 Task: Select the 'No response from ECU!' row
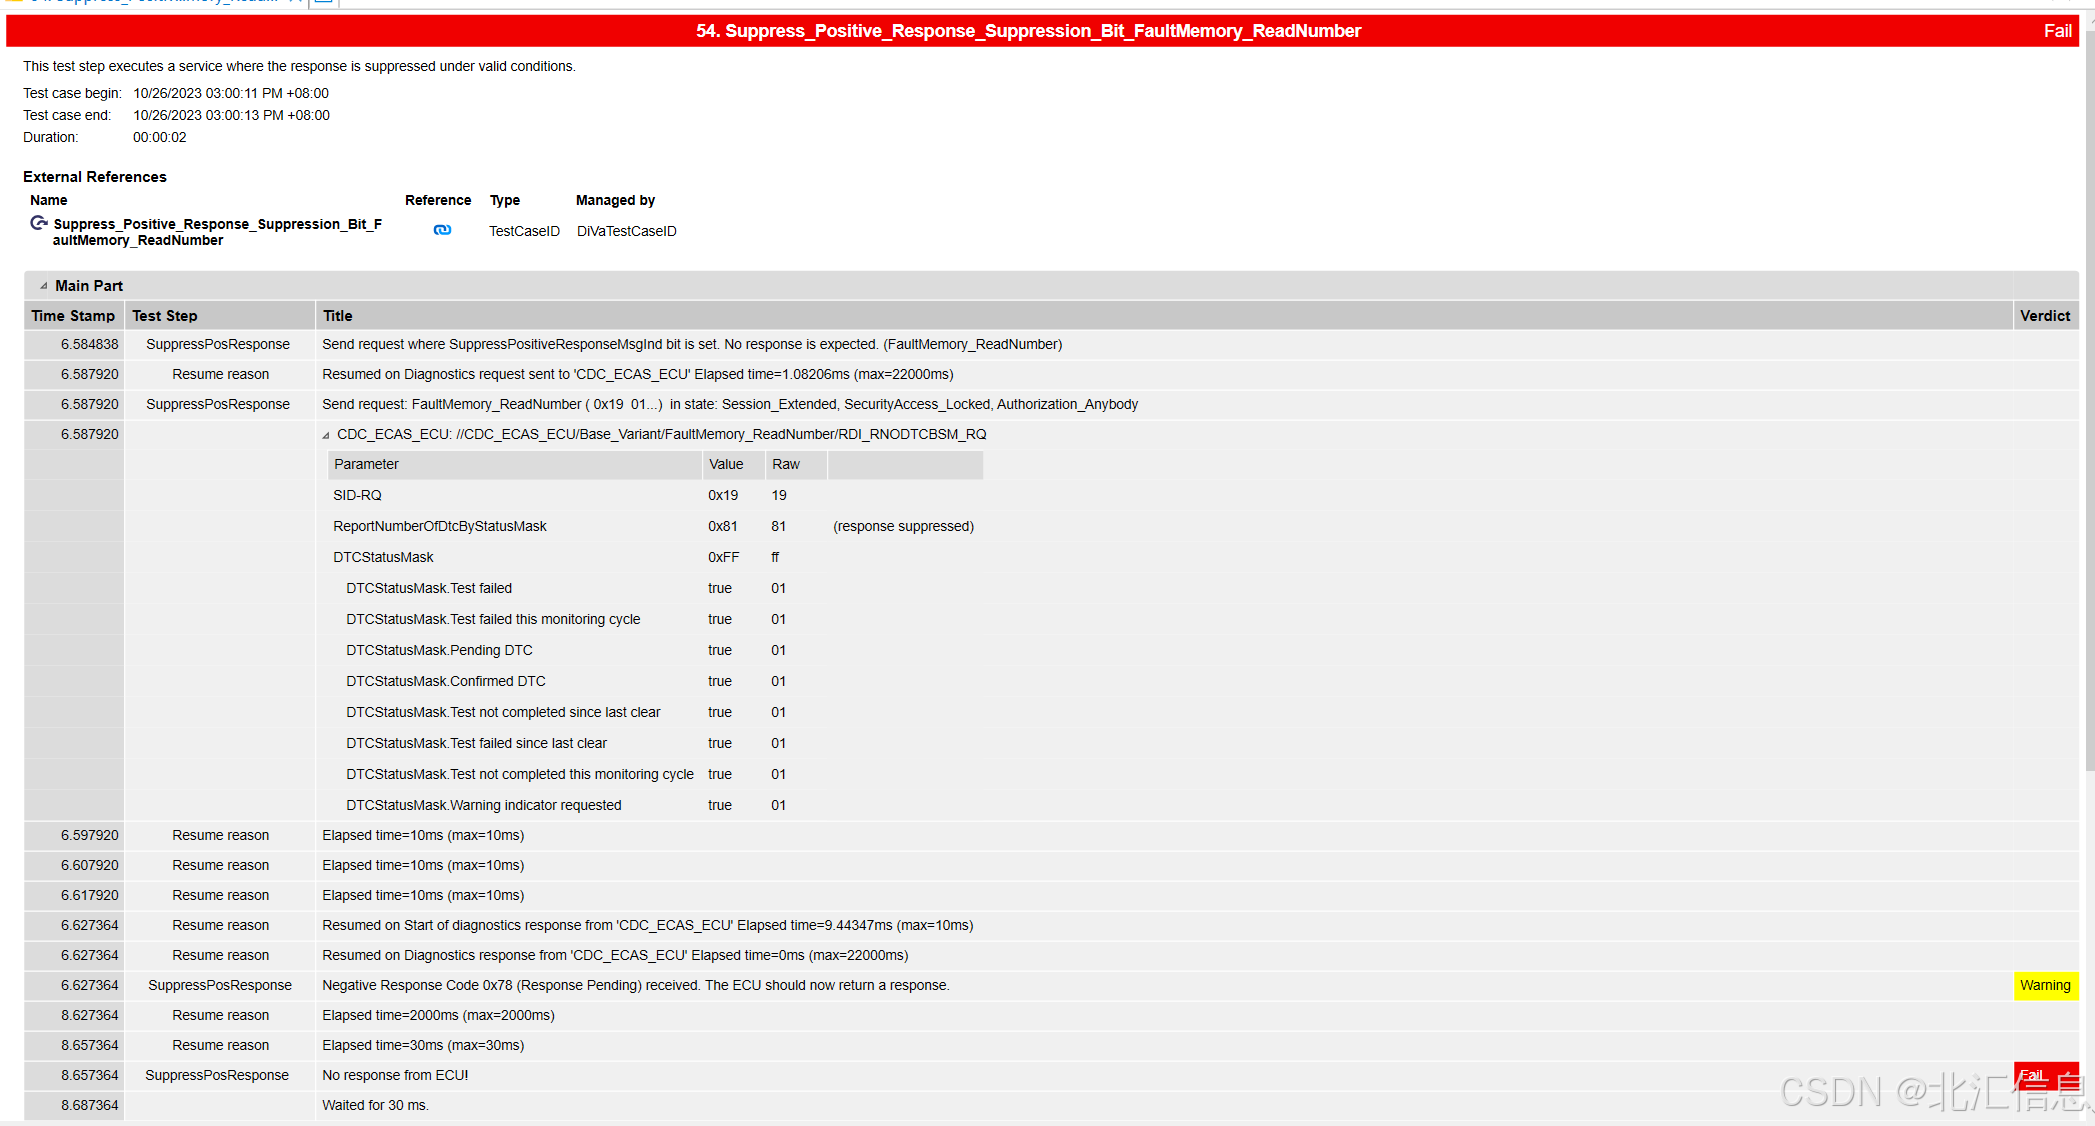[395, 1075]
